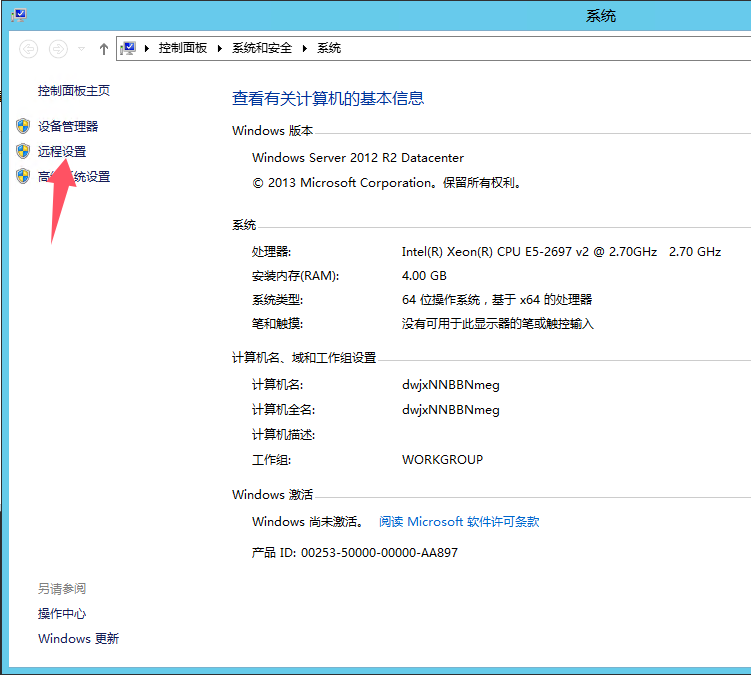
Task: Click the 笔和触摸 value text
Action: tap(498, 324)
